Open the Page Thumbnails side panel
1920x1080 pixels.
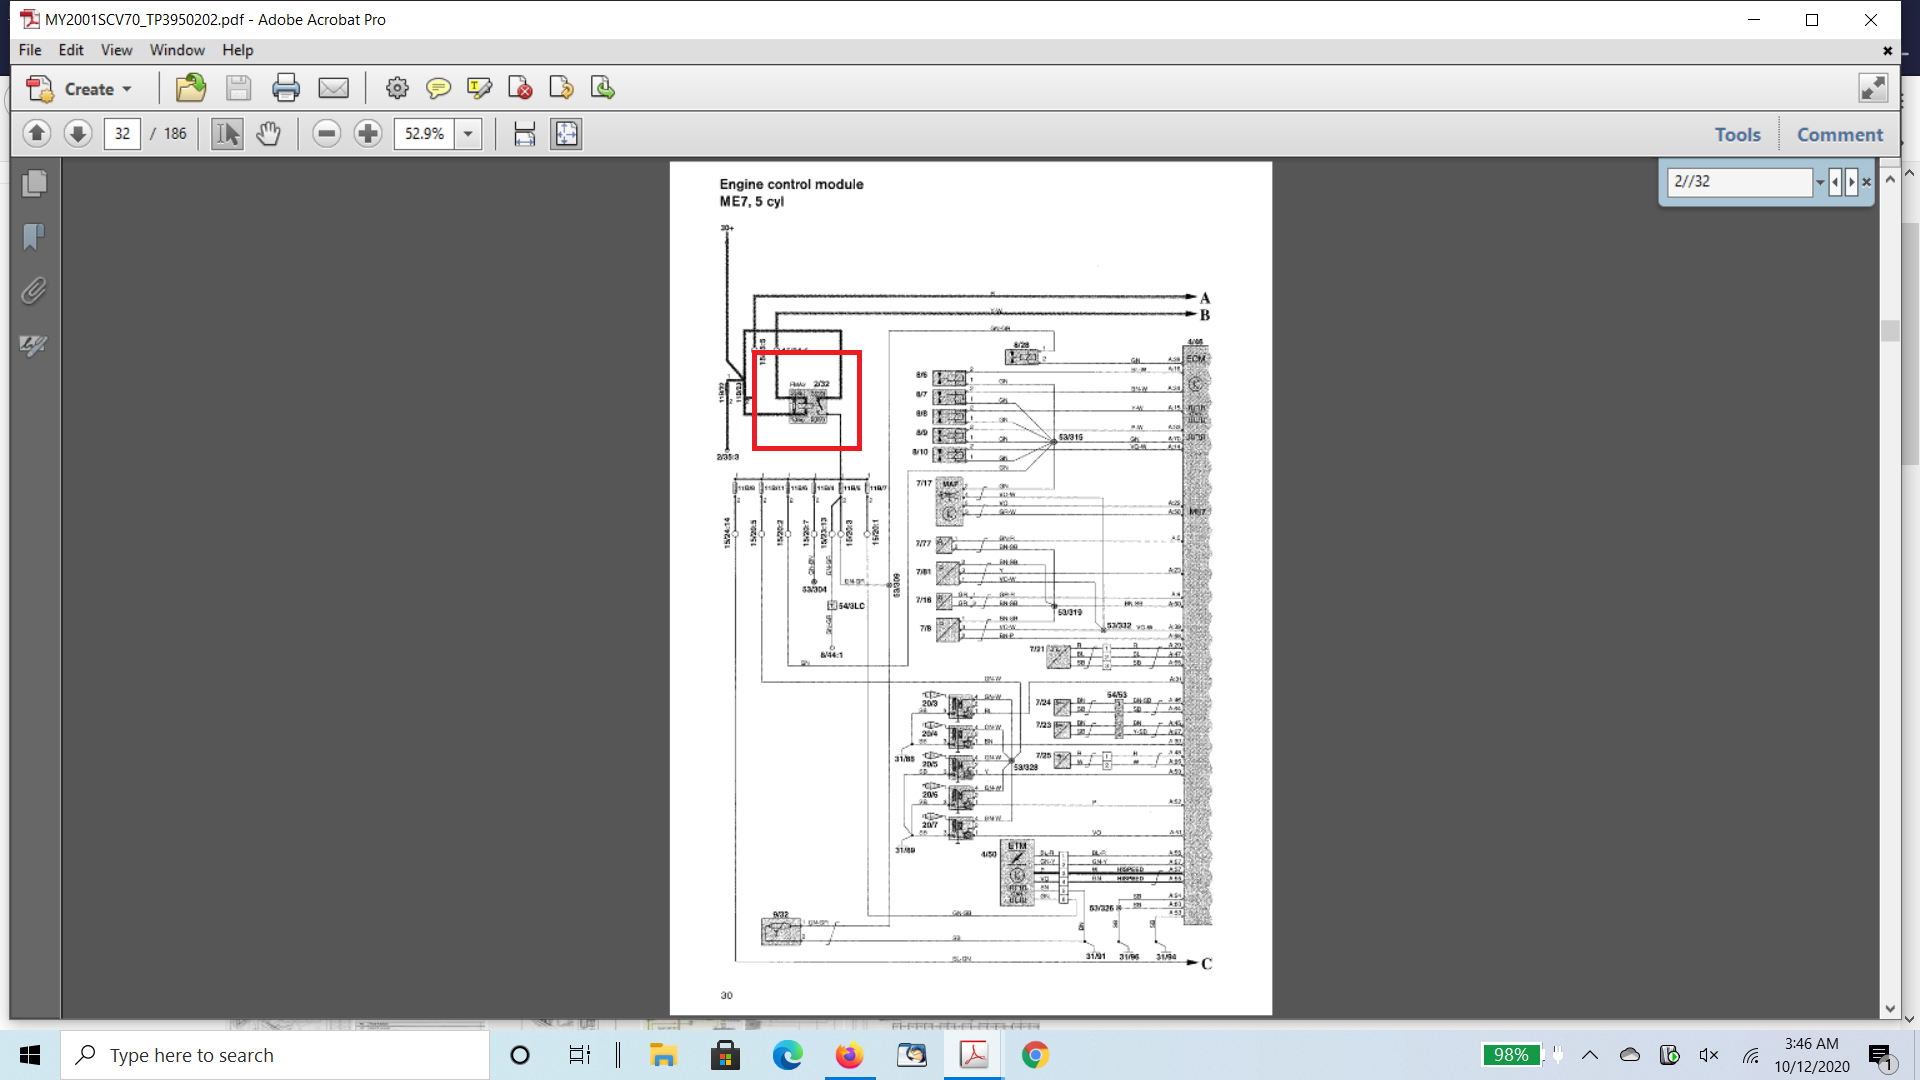pos(34,183)
